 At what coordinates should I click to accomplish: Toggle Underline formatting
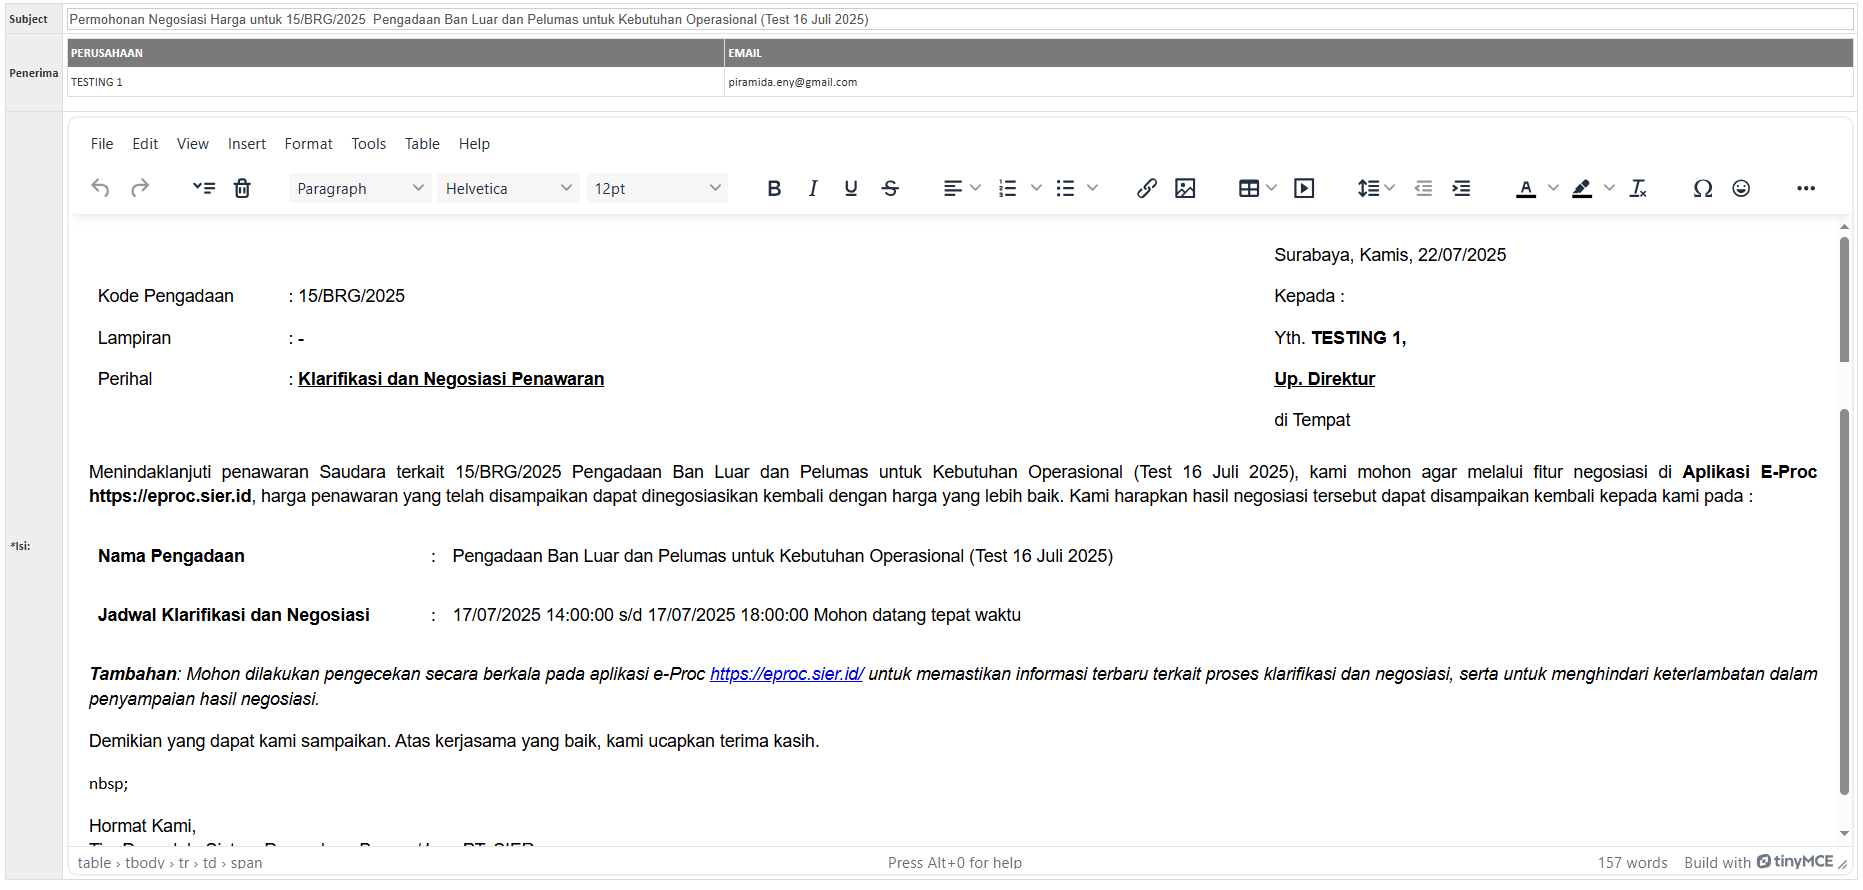click(851, 188)
